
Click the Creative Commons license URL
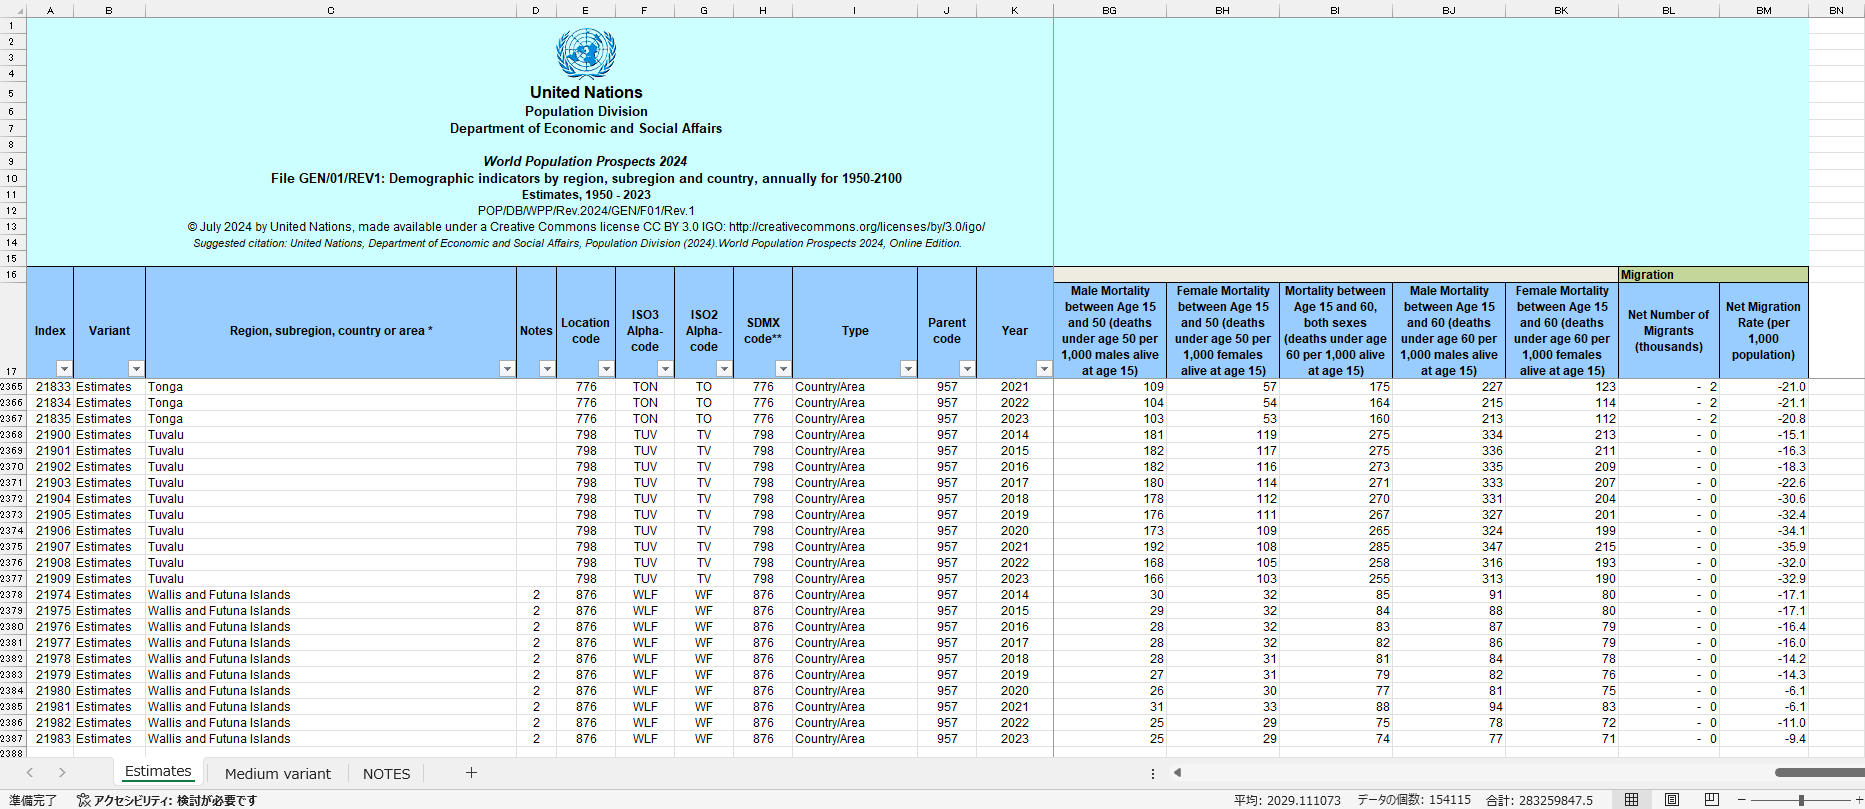point(856,227)
